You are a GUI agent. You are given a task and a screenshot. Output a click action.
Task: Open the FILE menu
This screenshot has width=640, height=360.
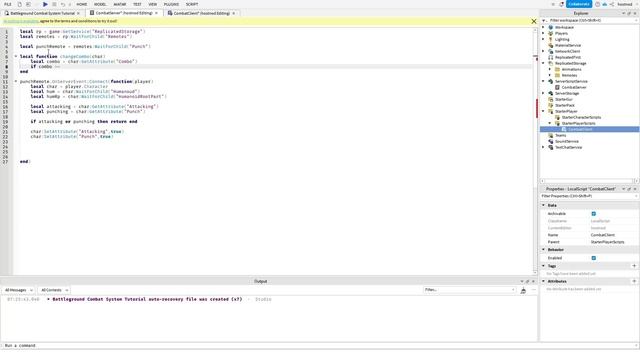pos(8,4)
